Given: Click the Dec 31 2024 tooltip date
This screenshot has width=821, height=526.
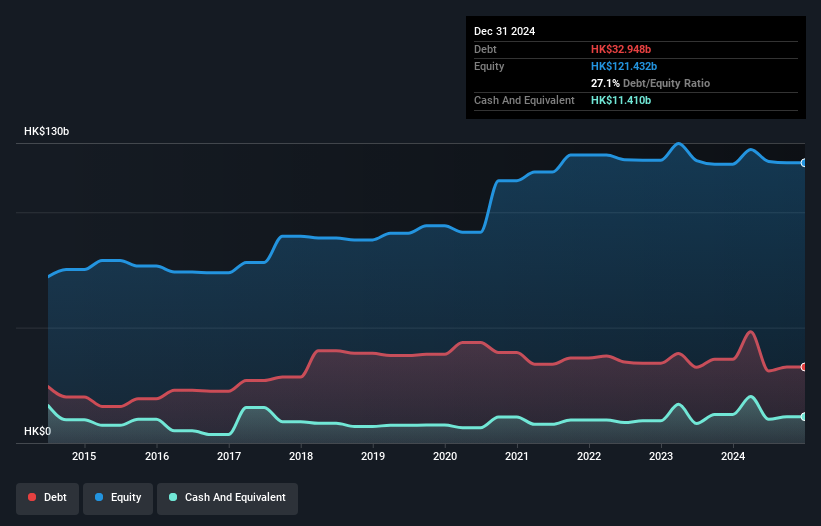Looking at the screenshot, I should click(504, 31).
